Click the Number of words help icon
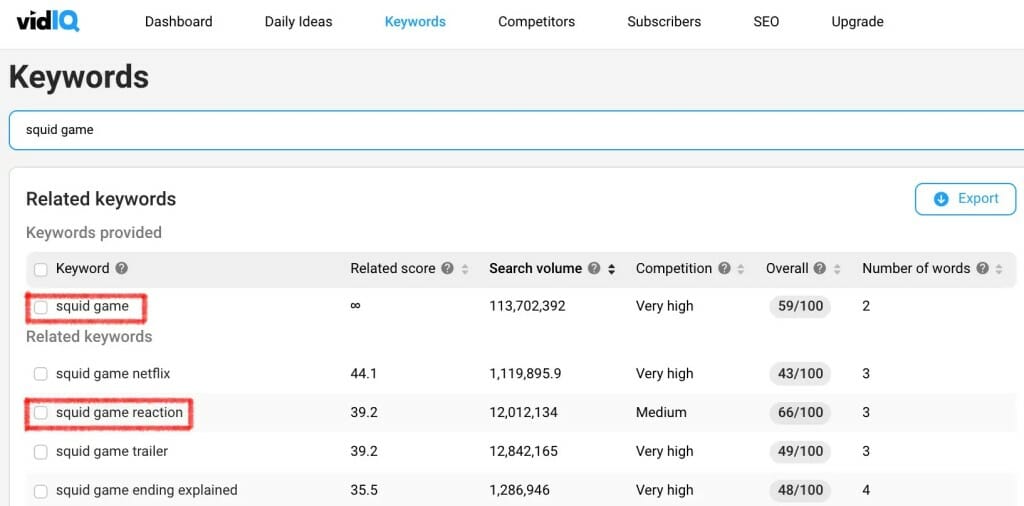This screenshot has height=506, width=1024. 982,269
